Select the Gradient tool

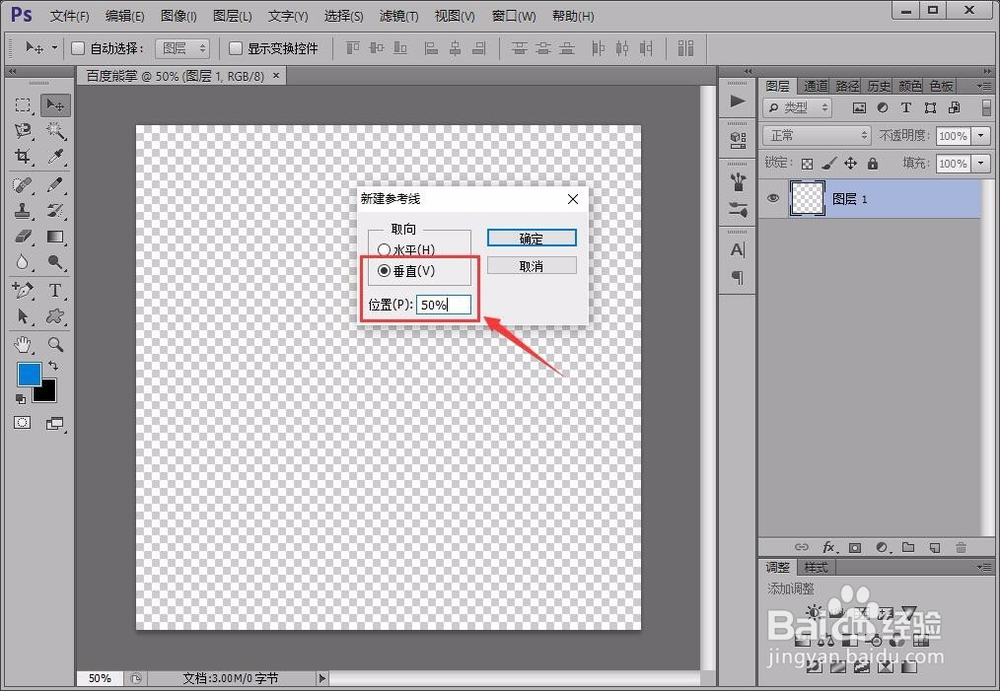pos(55,237)
